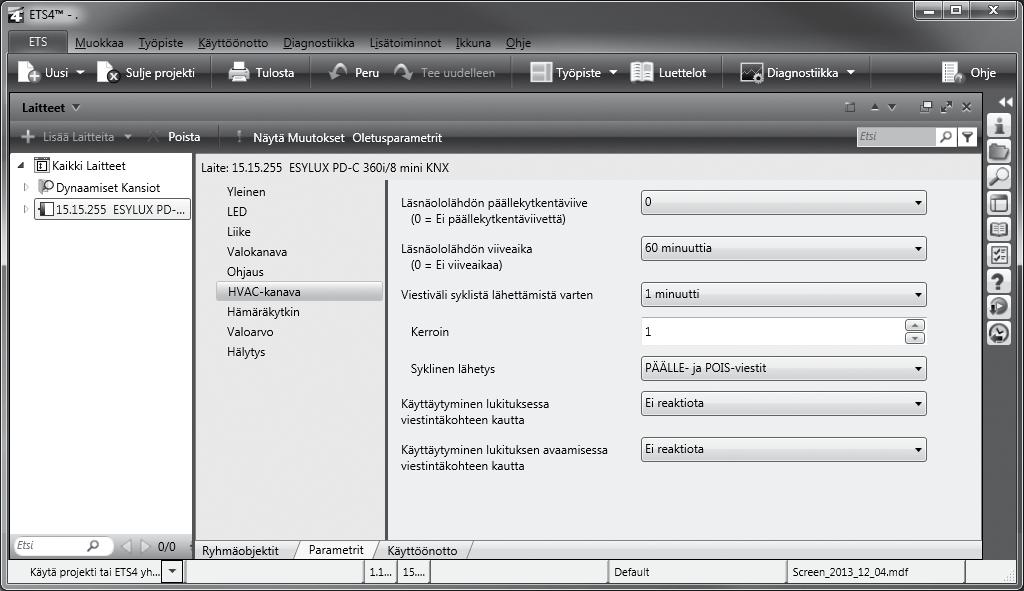Click the panel expand diagonal arrows icon
The image size is (1024, 591).
946,106
